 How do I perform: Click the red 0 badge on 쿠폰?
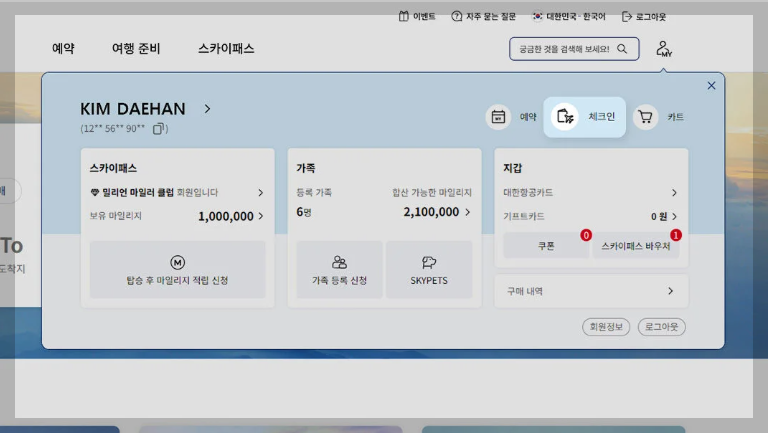(x=586, y=235)
